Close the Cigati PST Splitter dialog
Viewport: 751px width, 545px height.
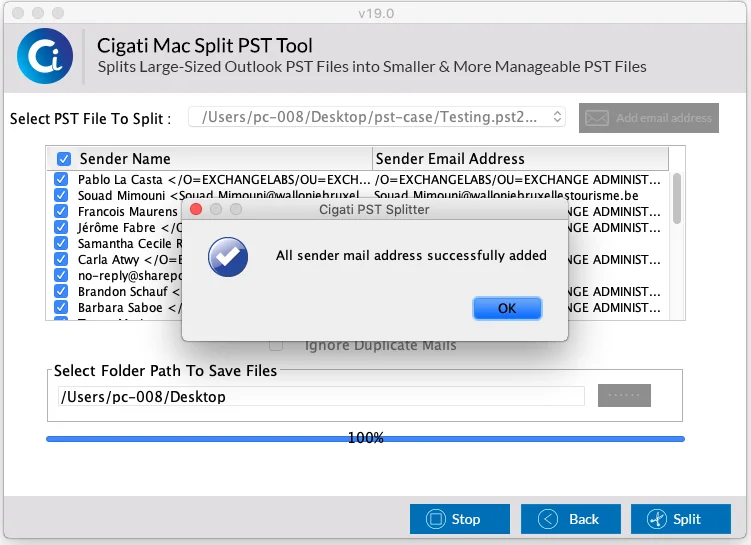pos(196,209)
